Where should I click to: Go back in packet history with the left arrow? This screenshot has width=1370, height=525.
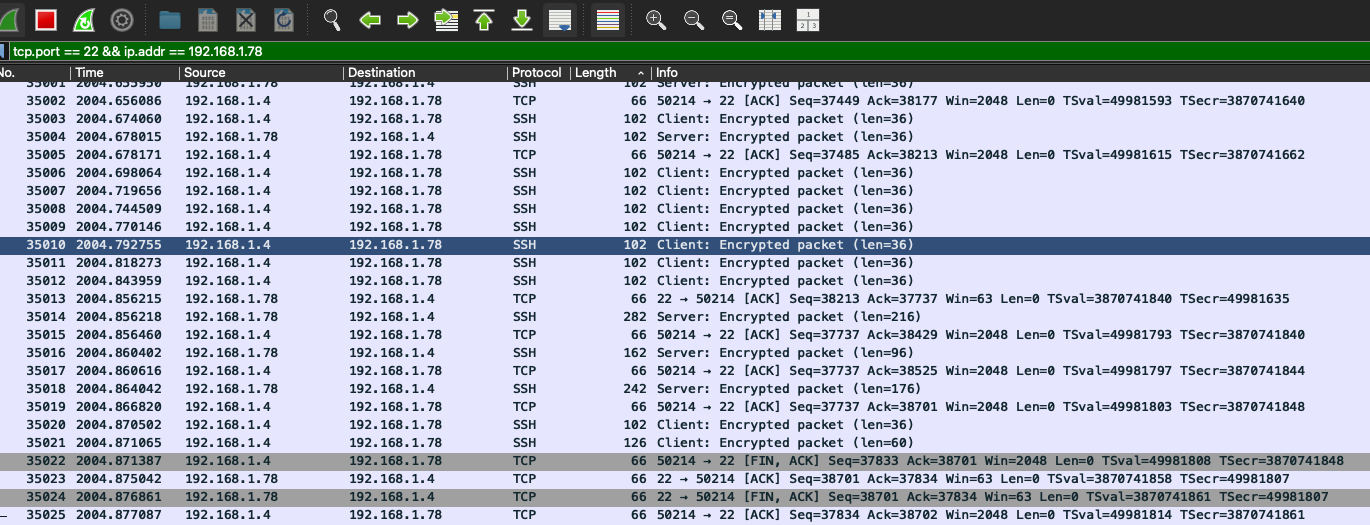tap(370, 19)
